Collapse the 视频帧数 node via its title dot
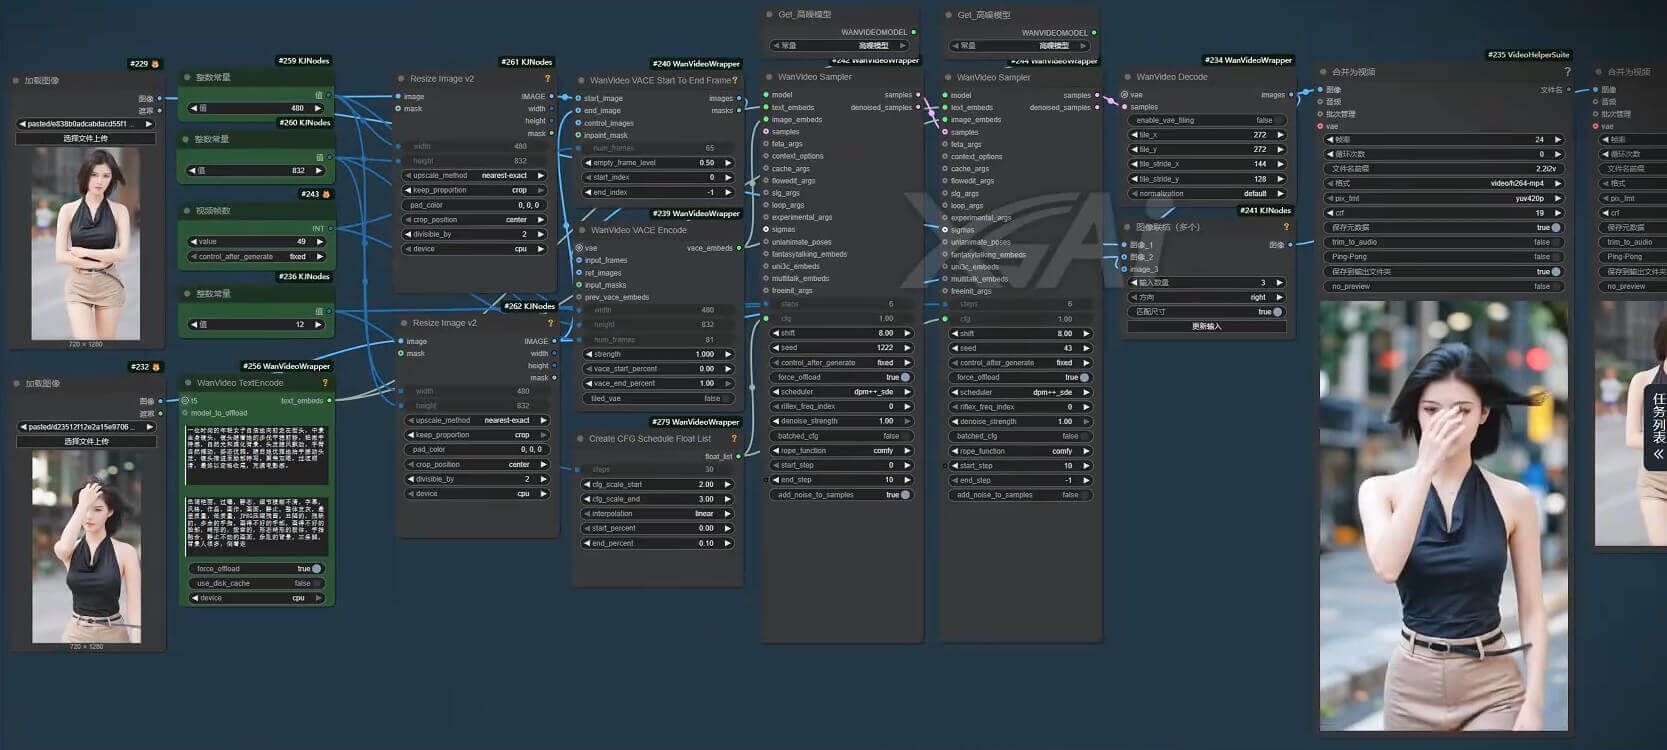Screen dimensions: 1667x750 click(x=186, y=211)
